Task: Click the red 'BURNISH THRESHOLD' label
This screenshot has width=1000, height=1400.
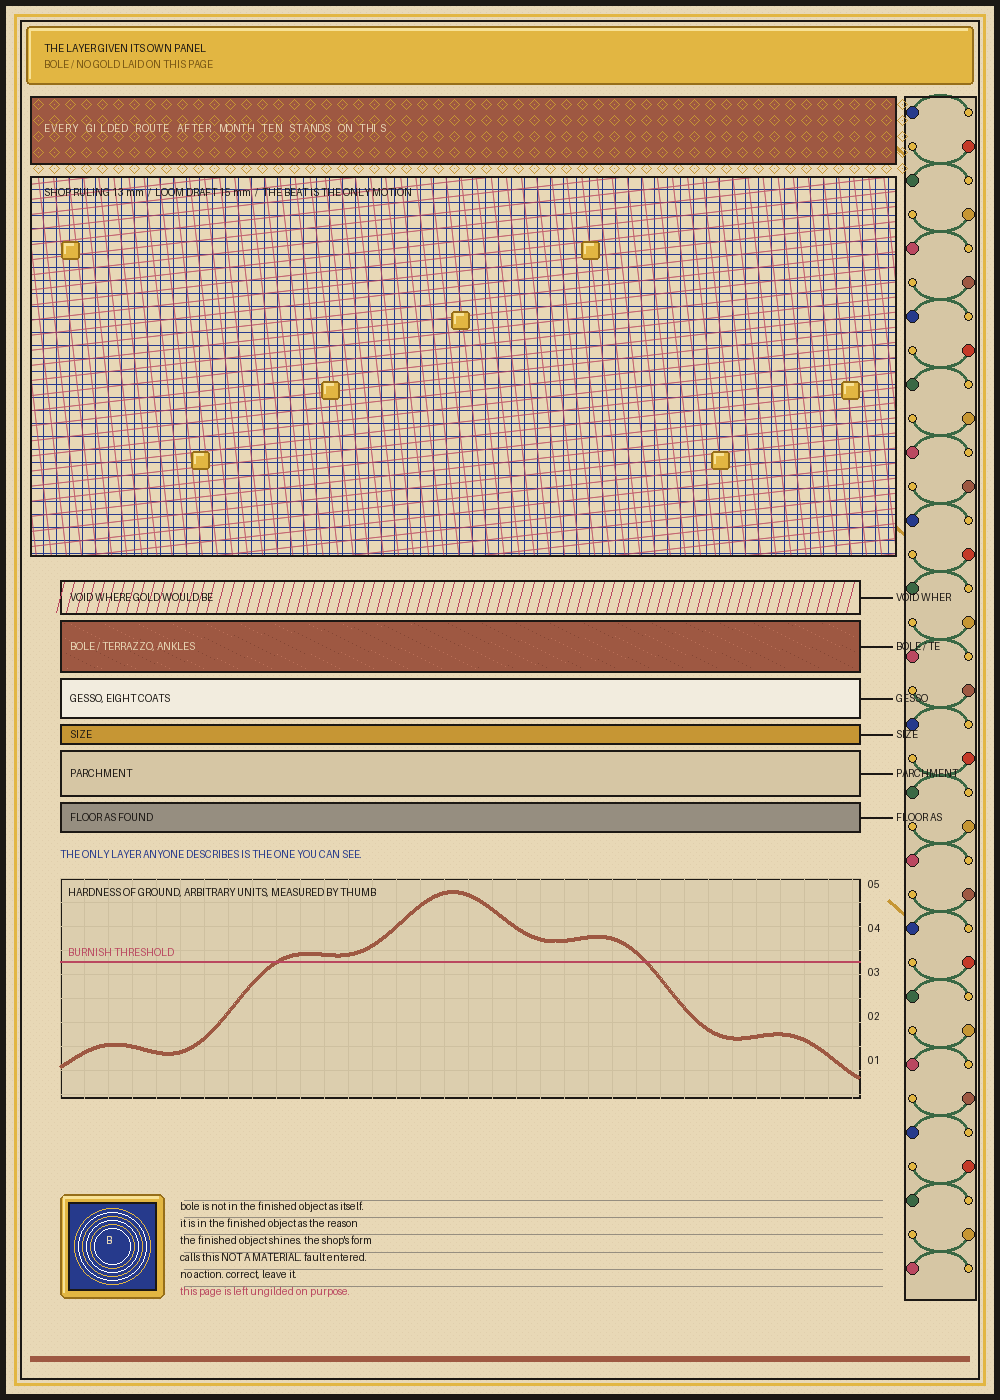Action: tap(121, 952)
